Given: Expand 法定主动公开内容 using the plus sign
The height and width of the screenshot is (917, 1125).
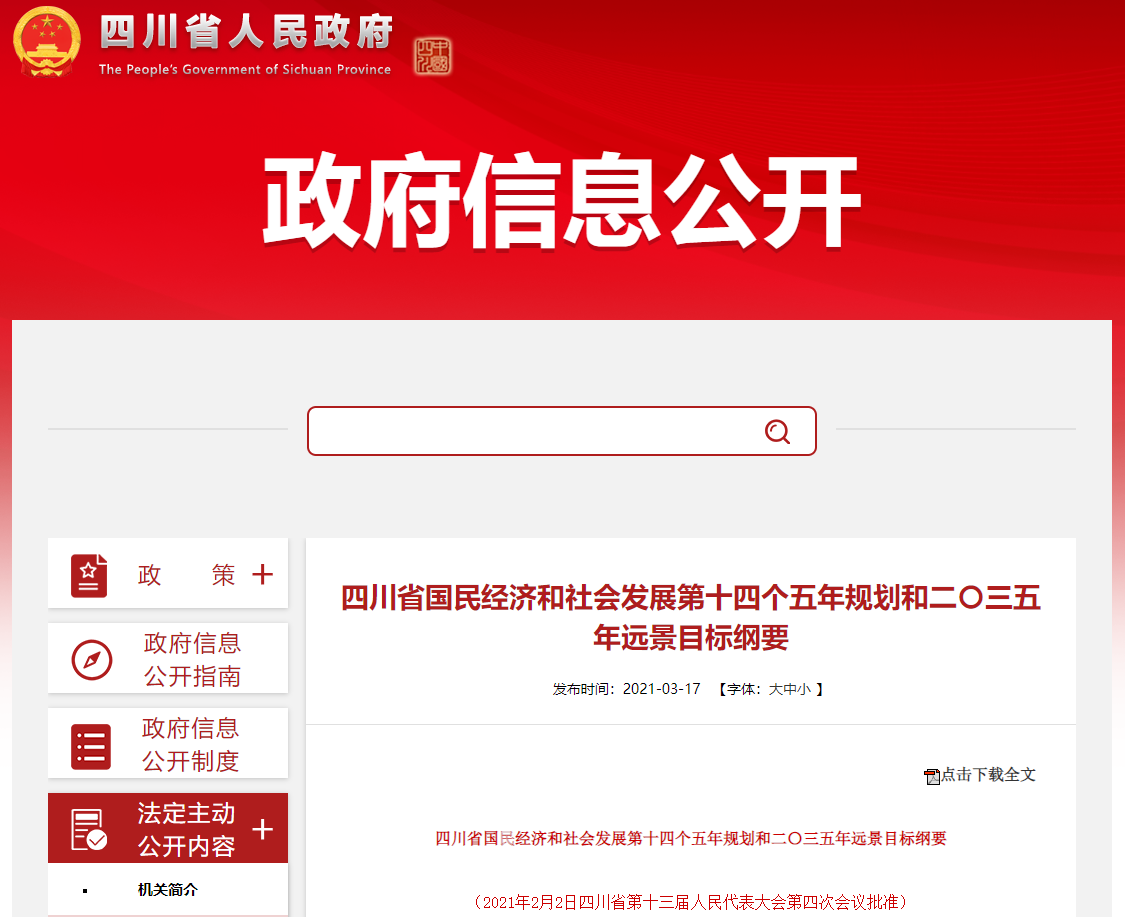Looking at the screenshot, I should coord(262,830).
